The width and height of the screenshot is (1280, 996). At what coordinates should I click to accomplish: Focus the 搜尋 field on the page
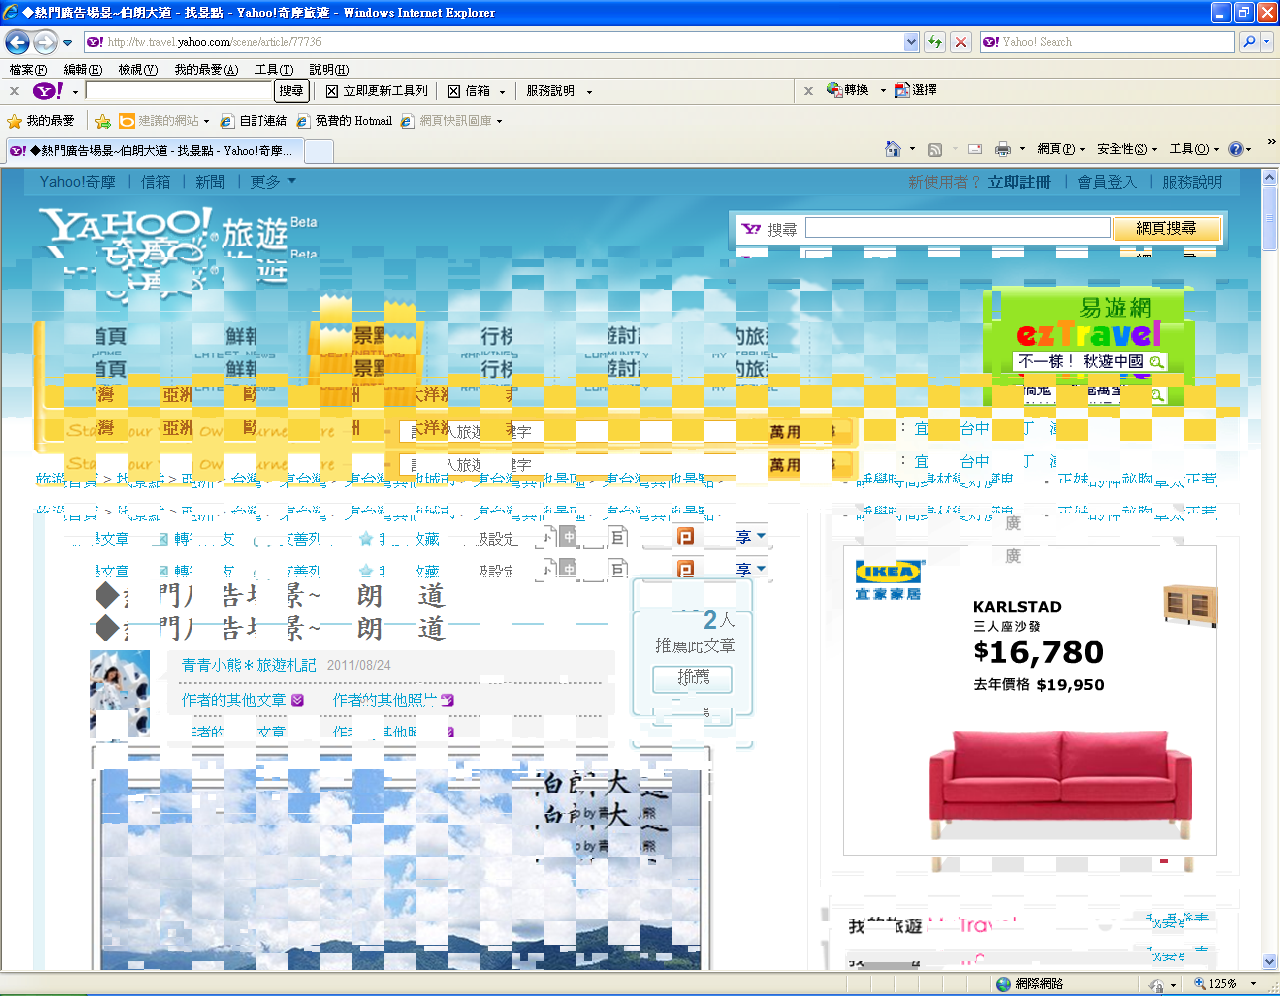tap(957, 228)
